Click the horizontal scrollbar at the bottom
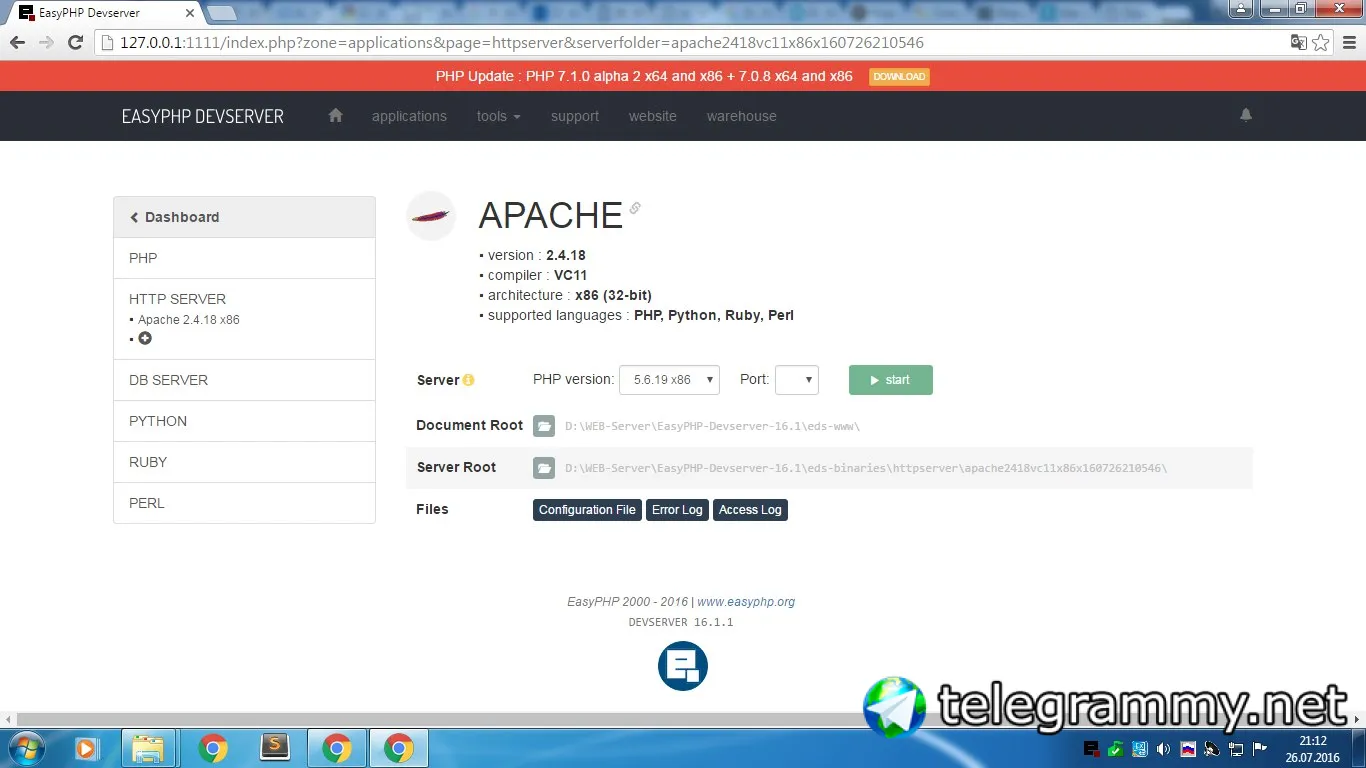 pos(683,720)
